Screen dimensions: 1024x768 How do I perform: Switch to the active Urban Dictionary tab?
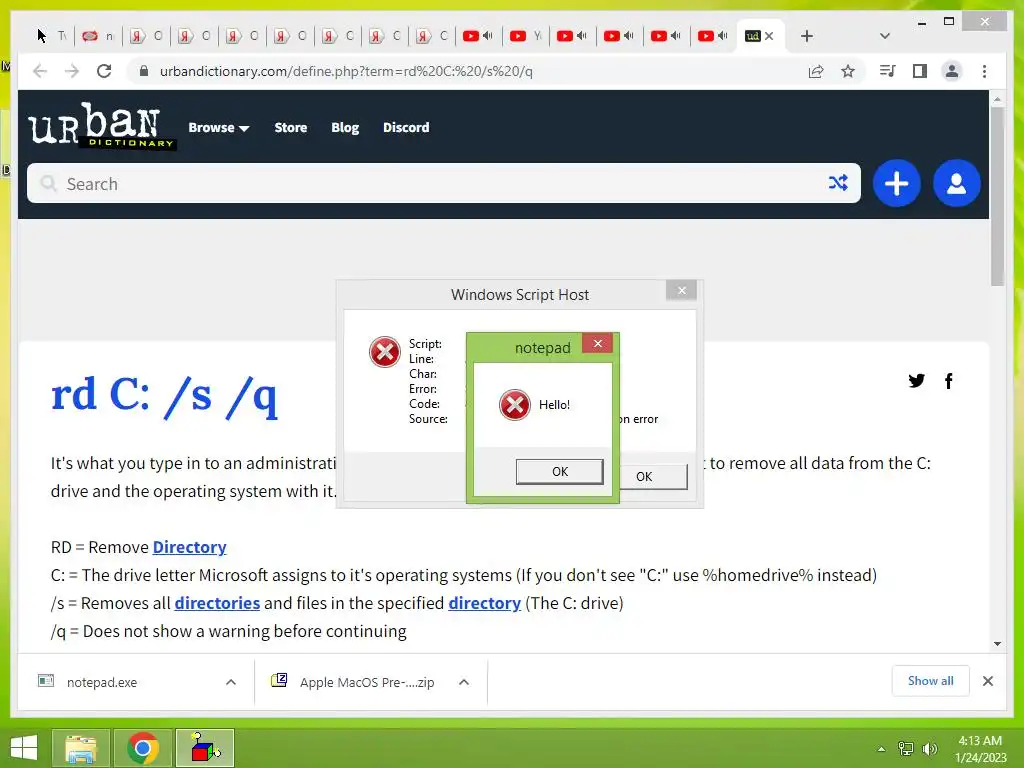pos(752,36)
